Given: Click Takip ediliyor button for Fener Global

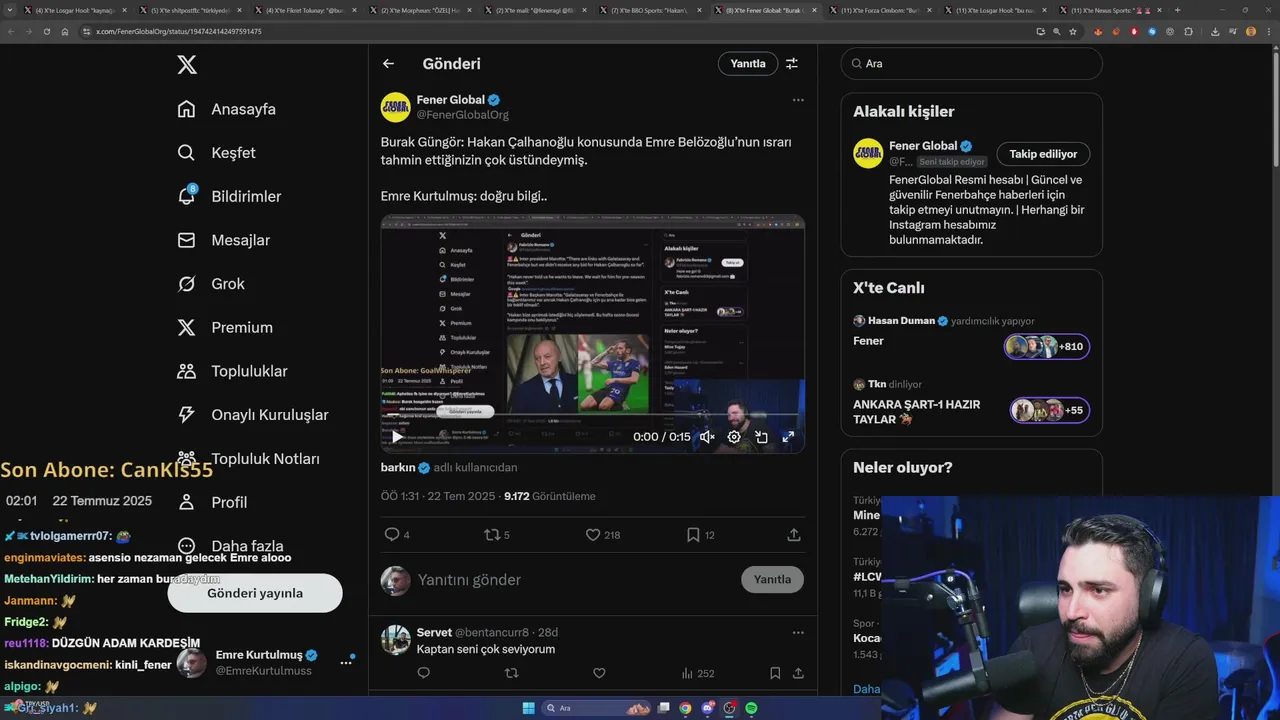Looking at the screenshot, I should pos(1043,154).
